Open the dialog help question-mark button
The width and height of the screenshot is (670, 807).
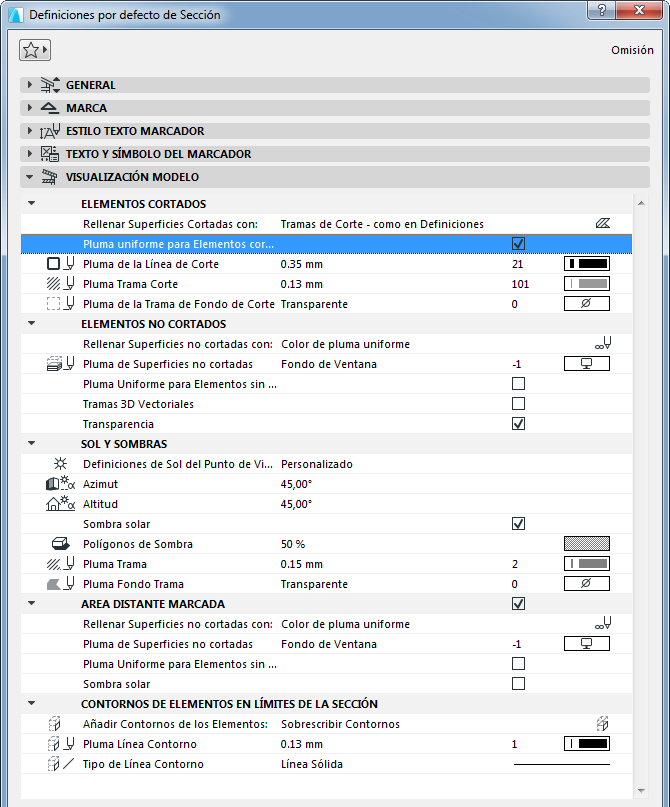603,10
